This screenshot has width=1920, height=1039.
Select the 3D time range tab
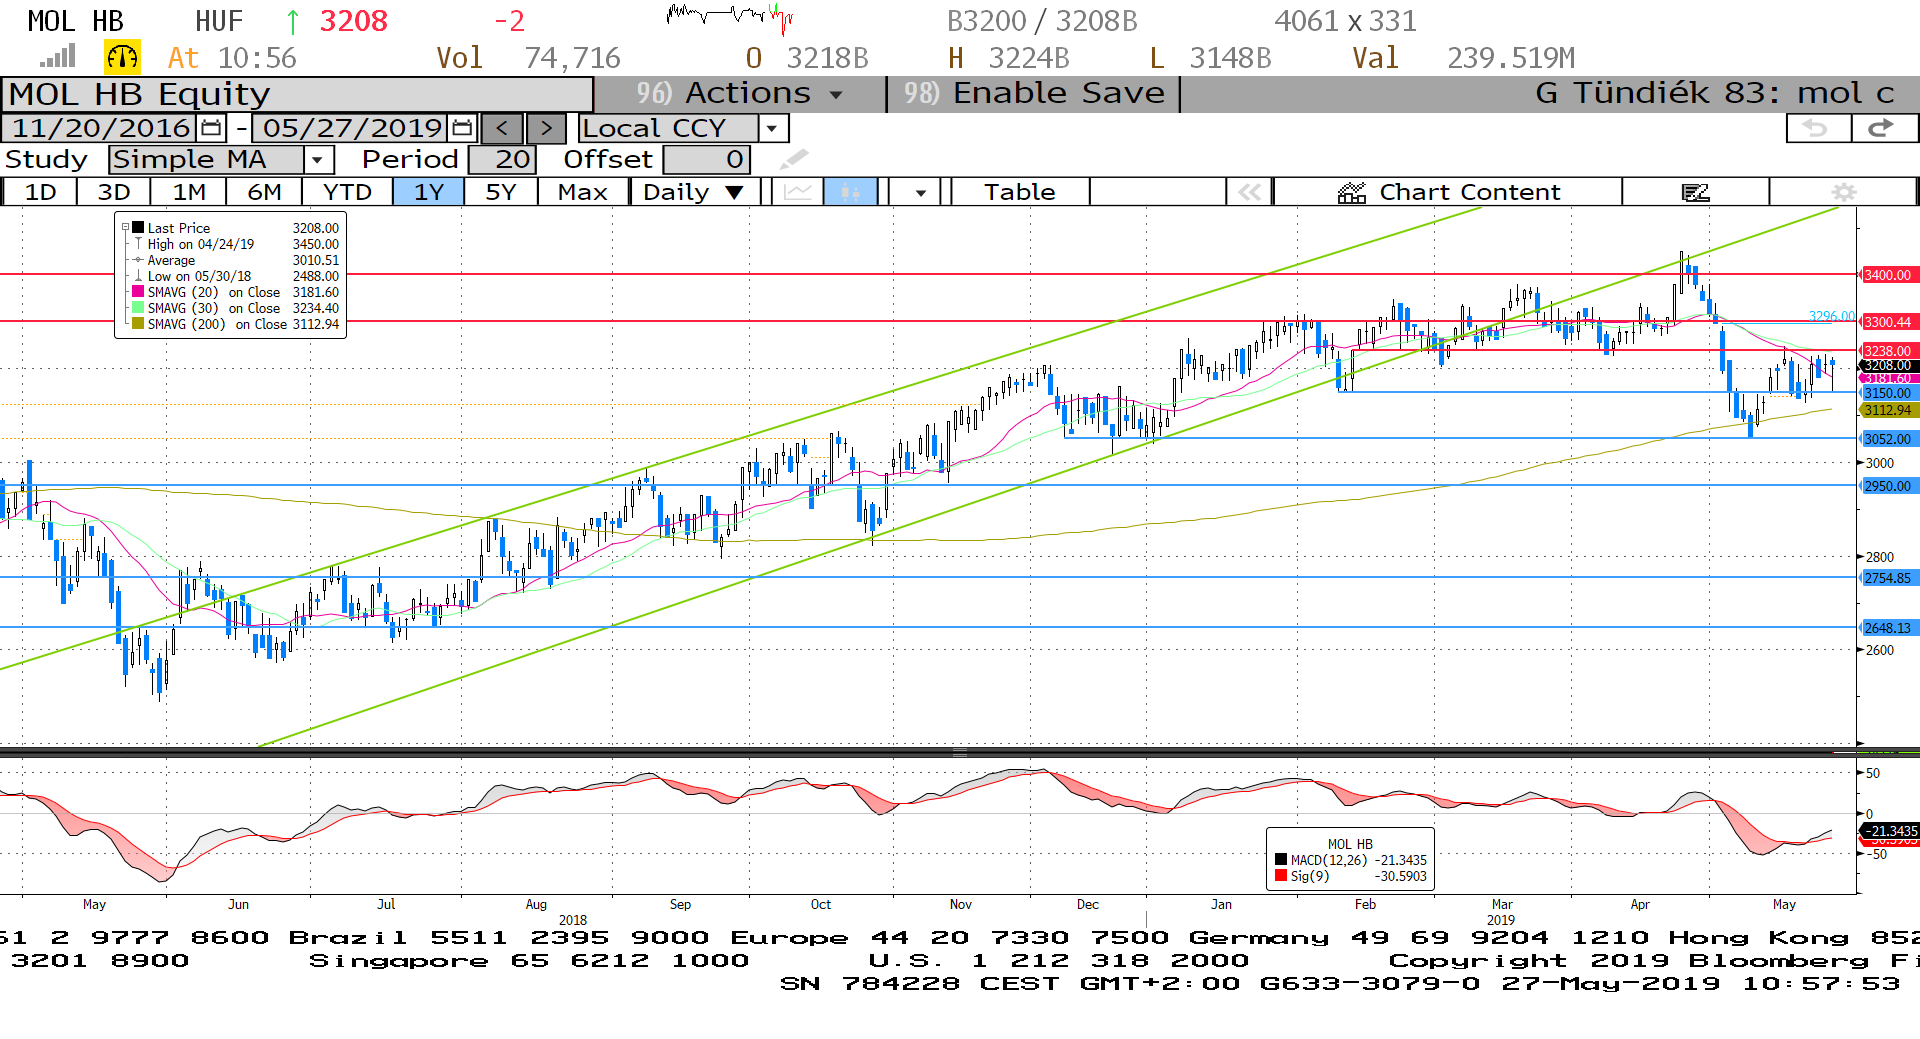click(x=113, y=192)
